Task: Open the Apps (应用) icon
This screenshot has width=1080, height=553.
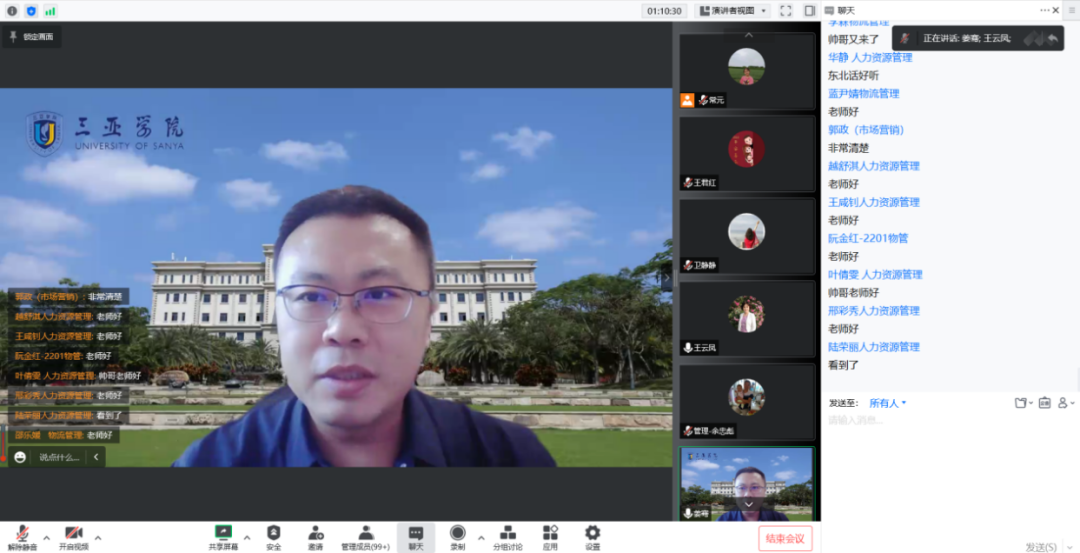Action: pyautogui.click(x=550, y=536)
